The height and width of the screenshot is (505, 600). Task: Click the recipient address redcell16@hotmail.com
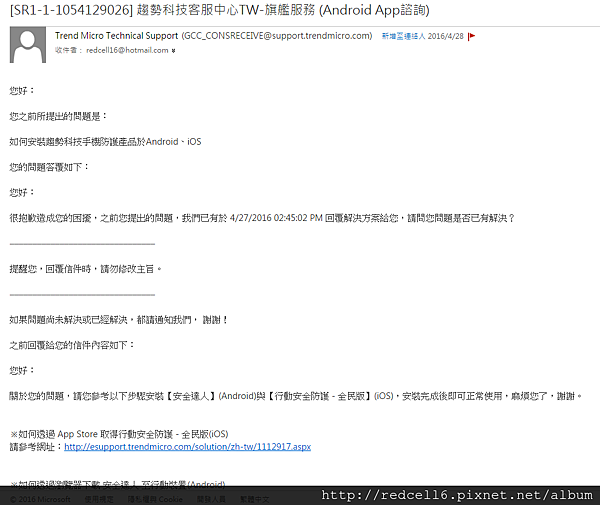pyautogui.click(x=127, y=50)
